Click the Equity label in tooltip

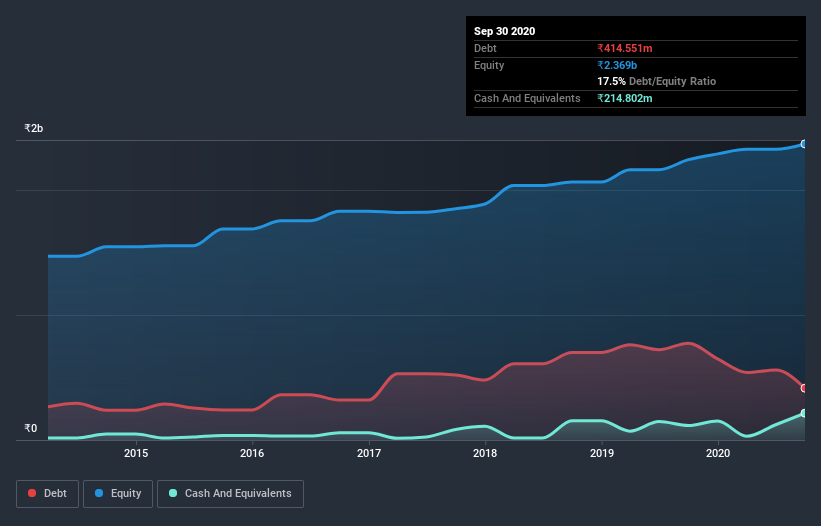(489, 65)
